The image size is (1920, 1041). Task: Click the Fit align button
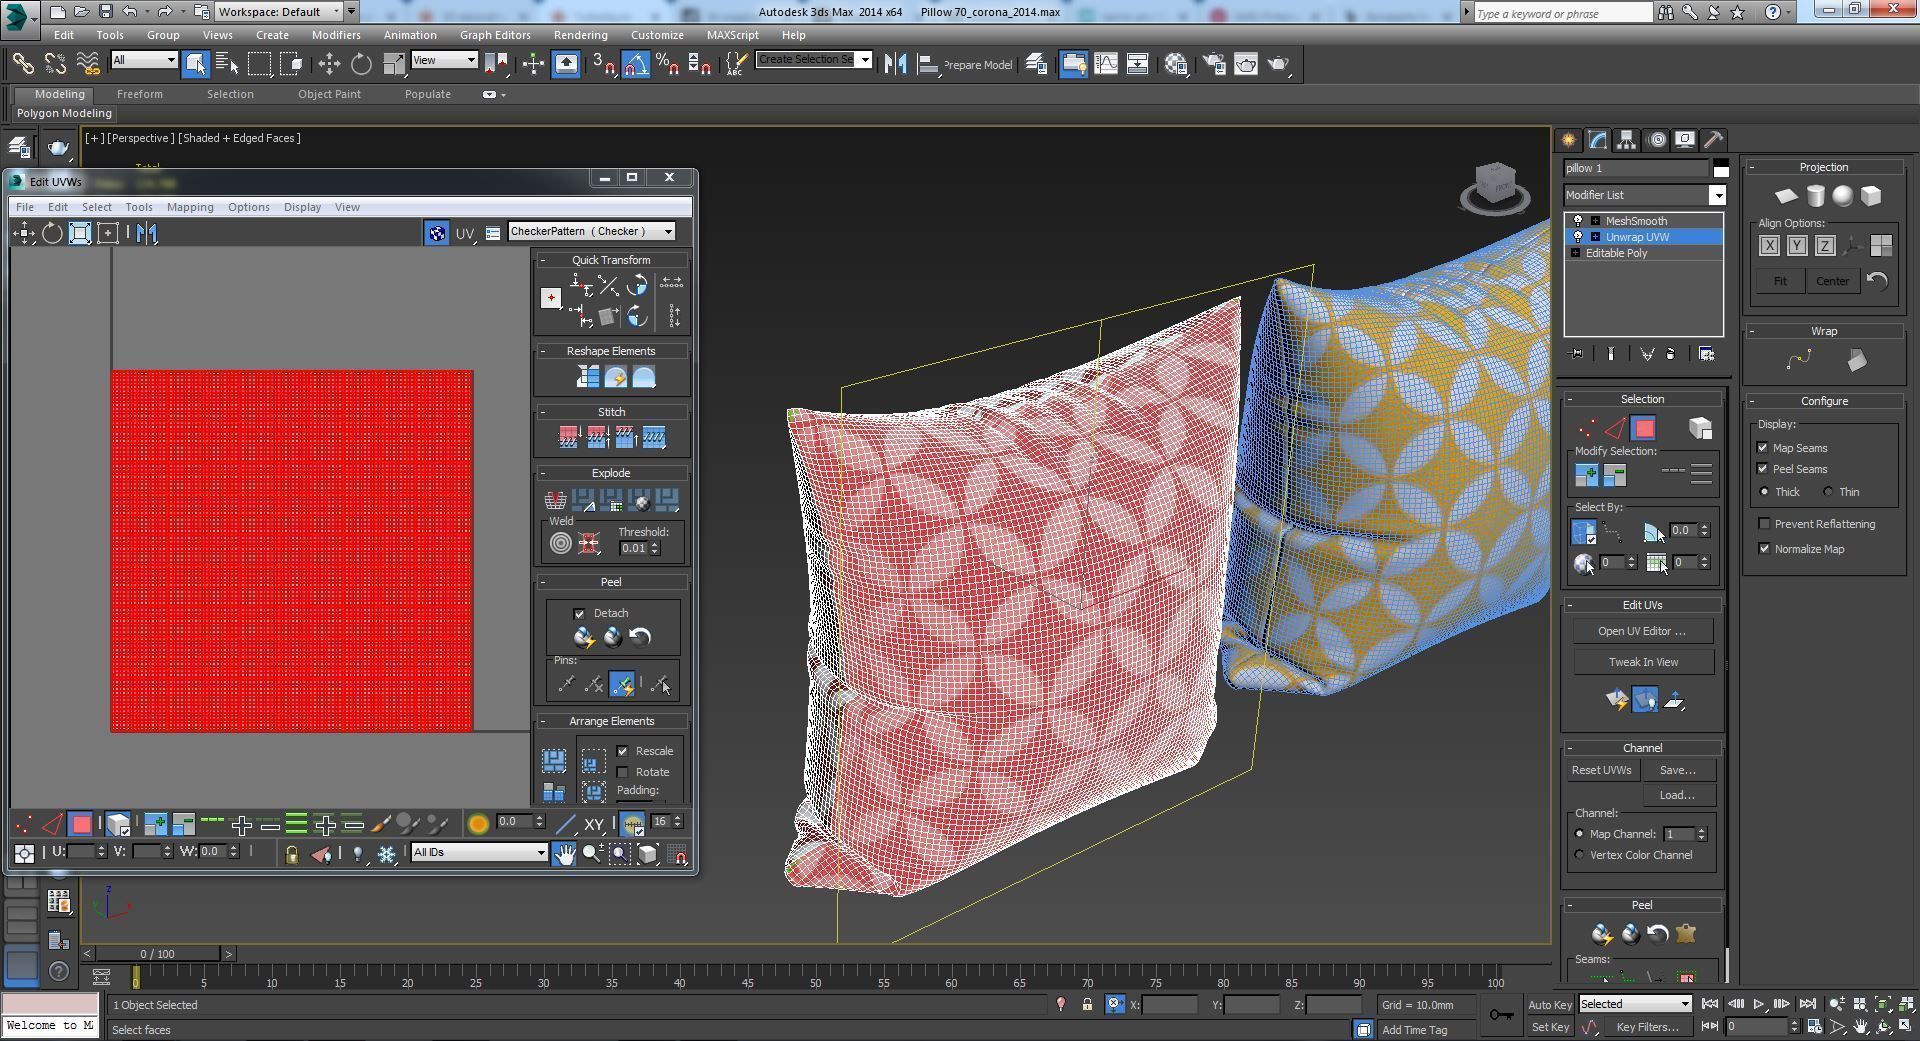(x=1780, y=281)
